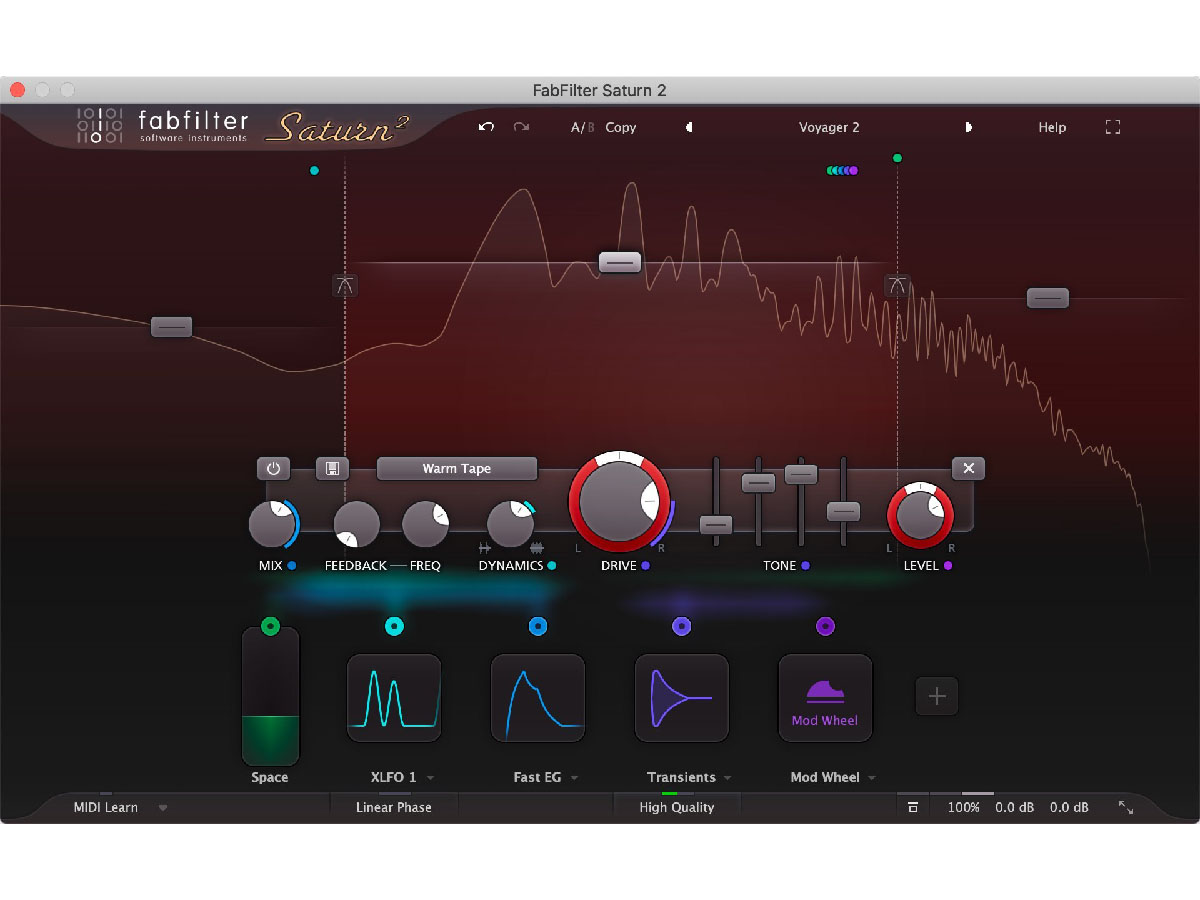Click the FabFilter logo
The height and width of the screenshot is (900, 1200).
pos(162,126)
